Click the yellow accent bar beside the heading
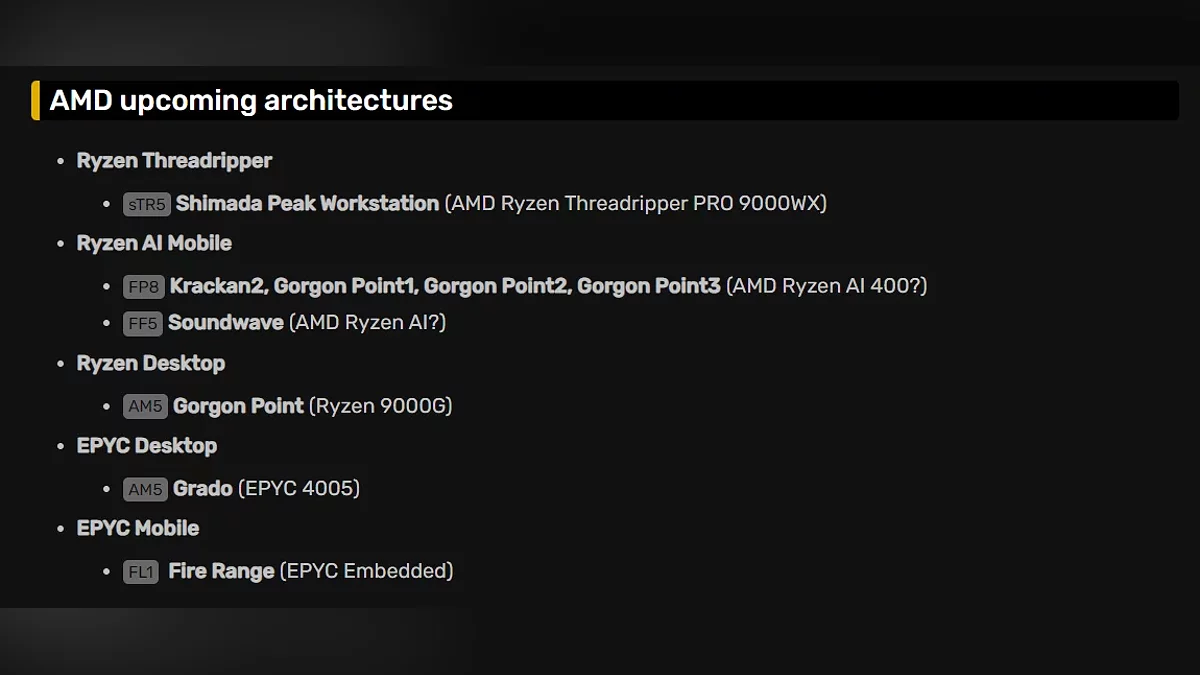Viewport: 1200px width, 675px height. coord(36,101)
